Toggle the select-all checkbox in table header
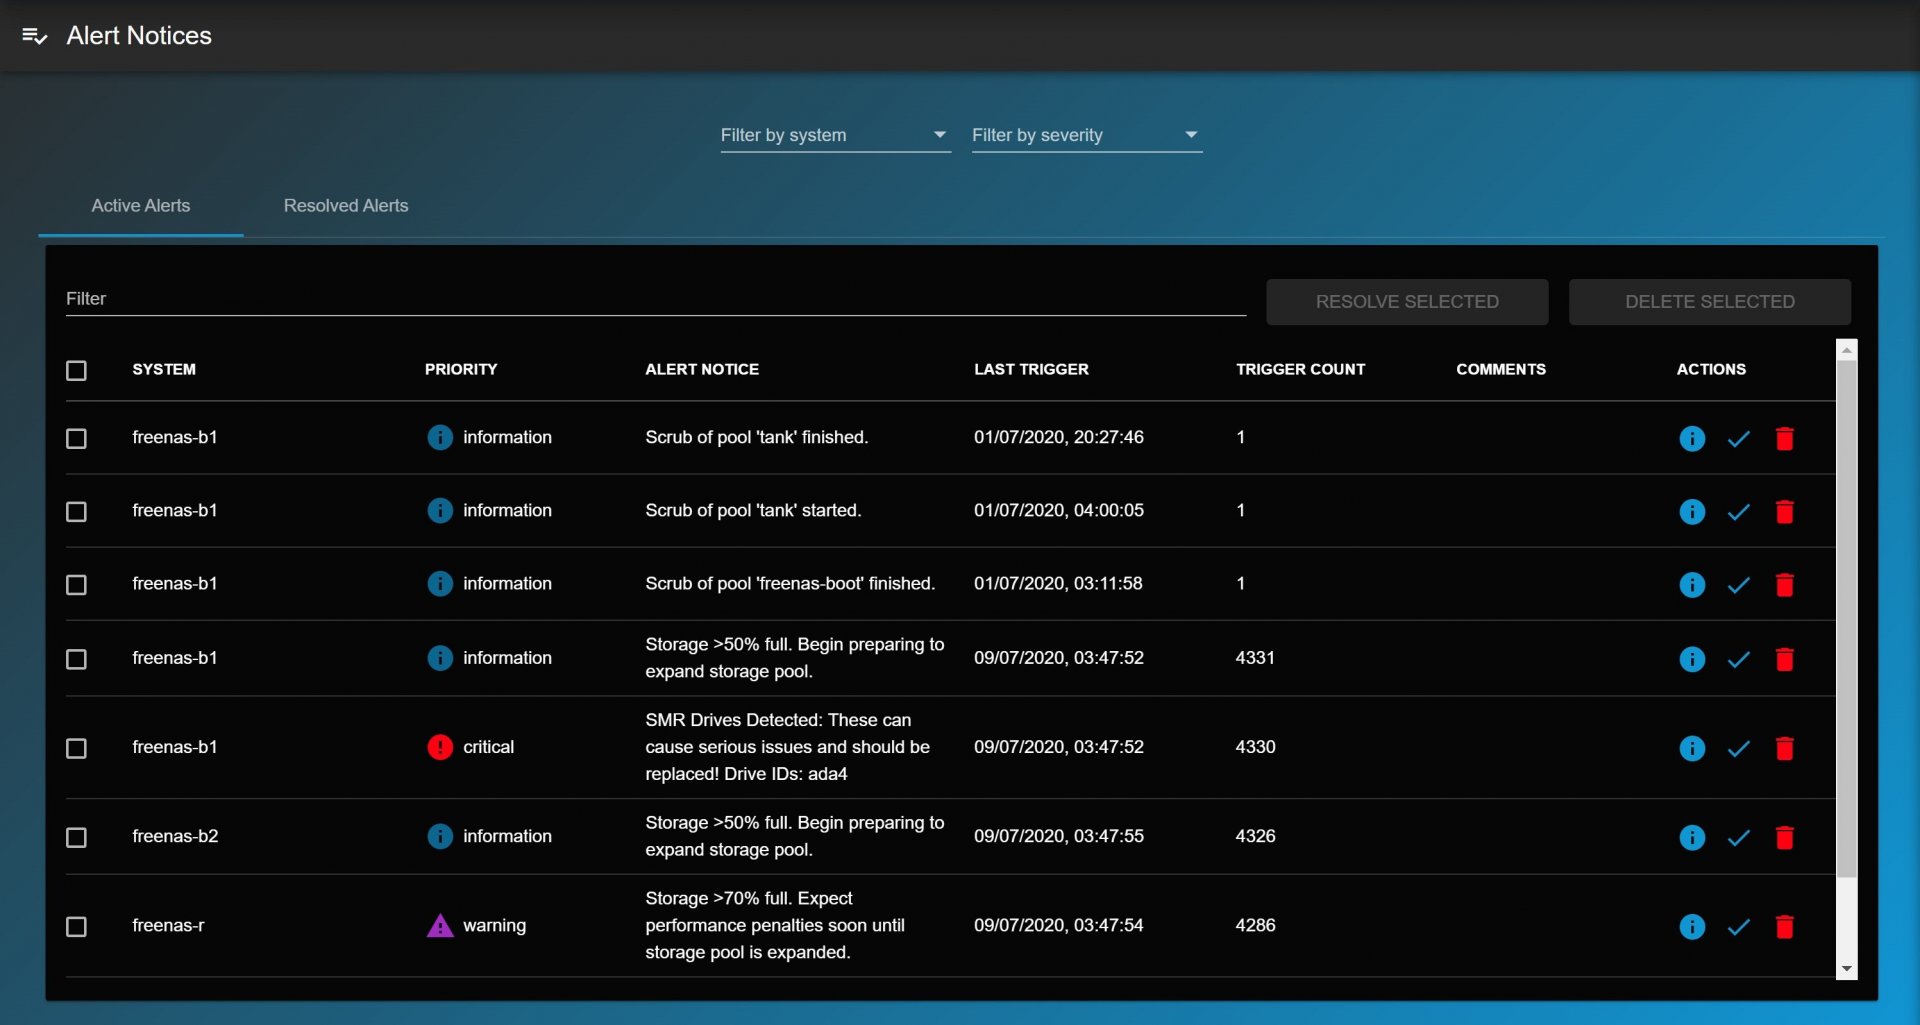This screenshot has width=1920, height=1025. pos(76,370)
